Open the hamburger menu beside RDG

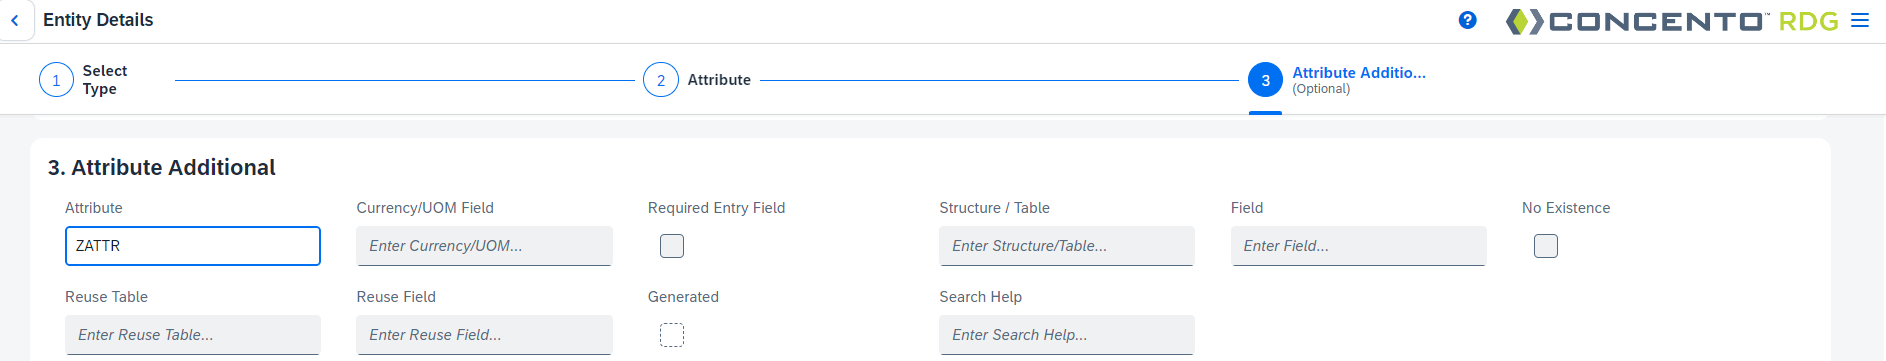[x=1859, y=20]
